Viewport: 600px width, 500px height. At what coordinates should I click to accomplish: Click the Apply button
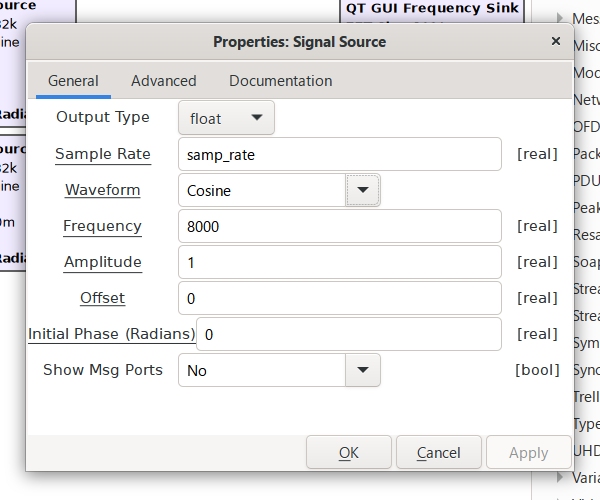[528, 453]
